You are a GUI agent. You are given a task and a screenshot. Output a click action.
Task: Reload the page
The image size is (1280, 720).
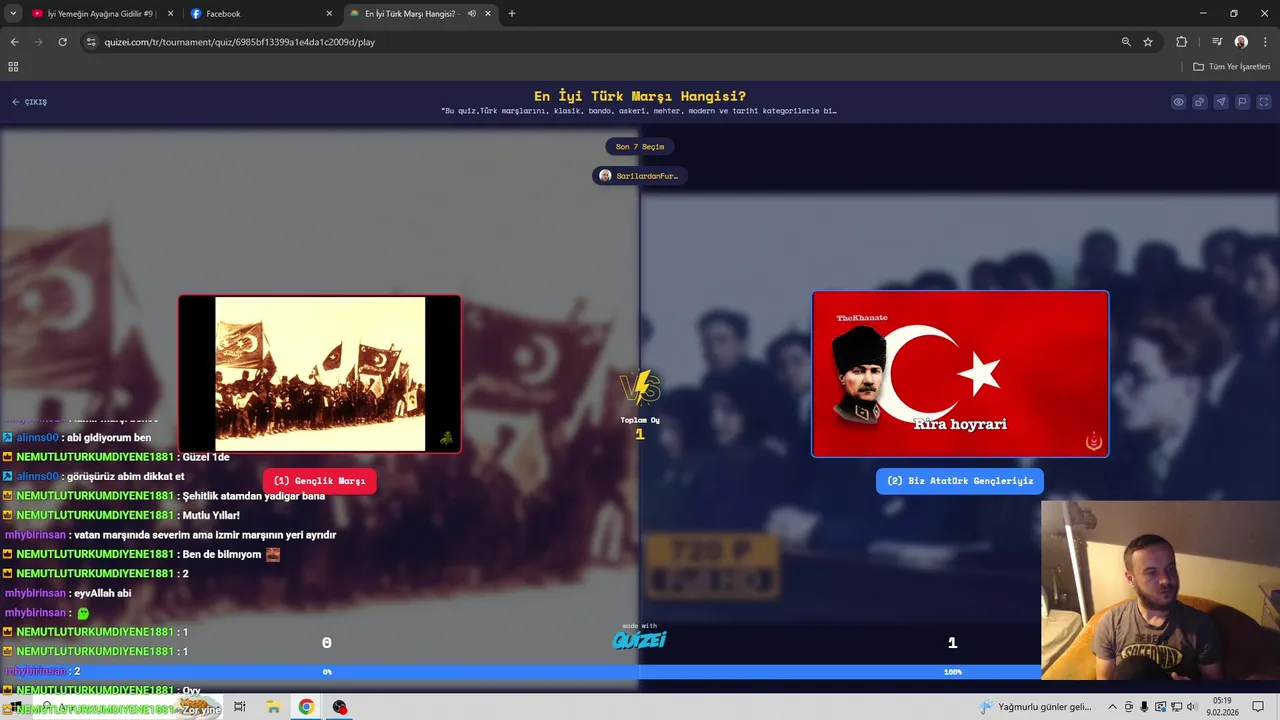click(62, 42)
